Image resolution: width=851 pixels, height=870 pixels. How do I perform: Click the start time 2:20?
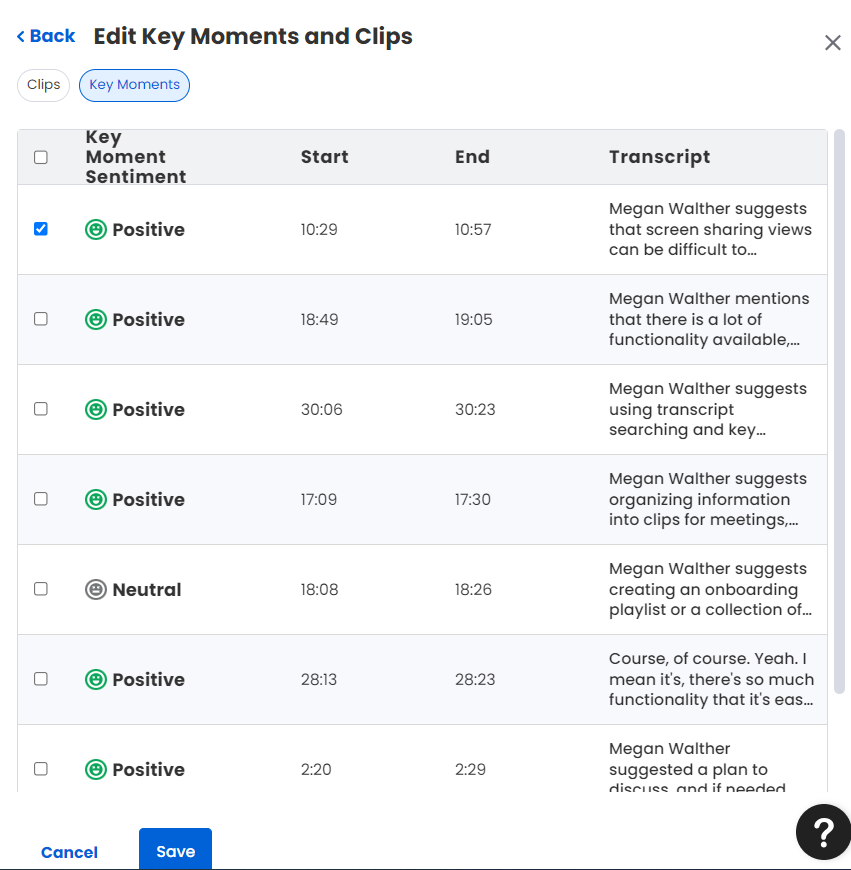point(316,769)
